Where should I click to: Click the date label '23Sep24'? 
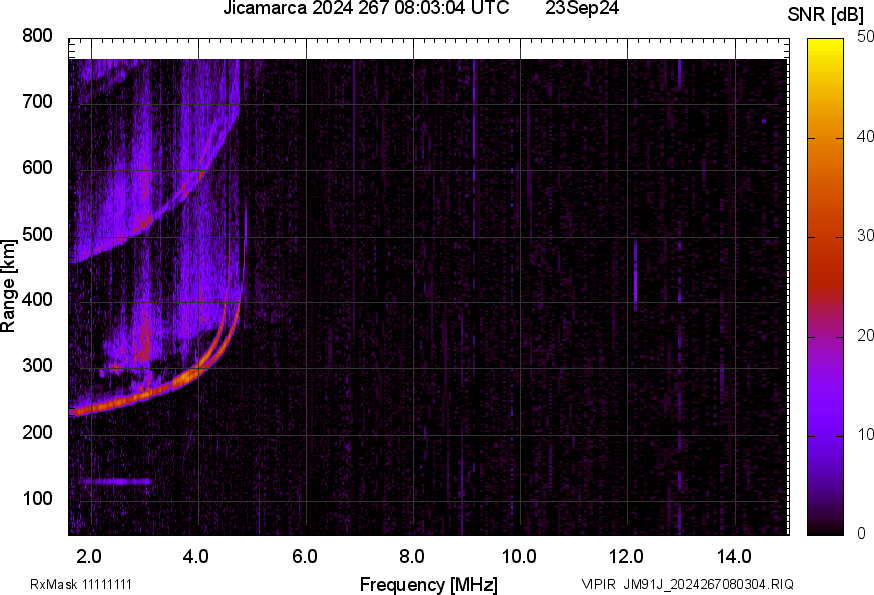(x=582, y=8)
